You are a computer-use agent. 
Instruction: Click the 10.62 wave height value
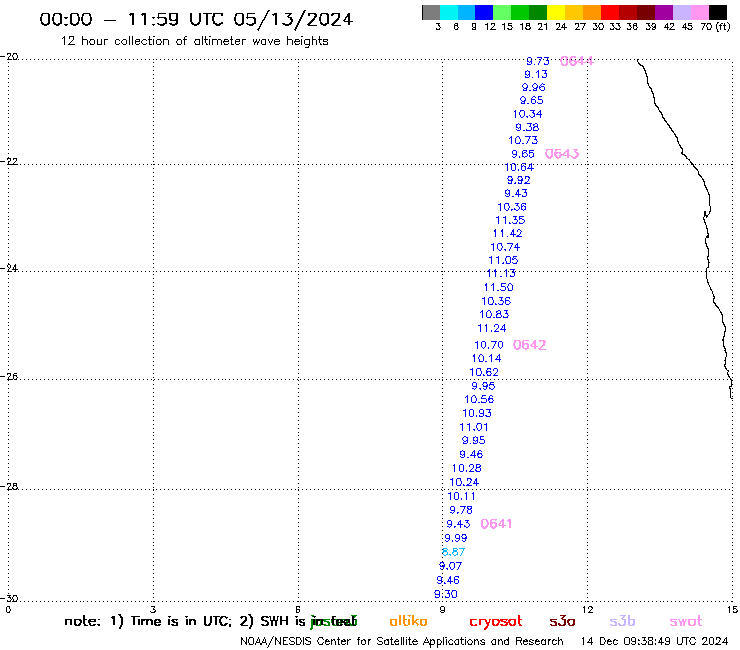pyautogui.click(x=484, y=372)
